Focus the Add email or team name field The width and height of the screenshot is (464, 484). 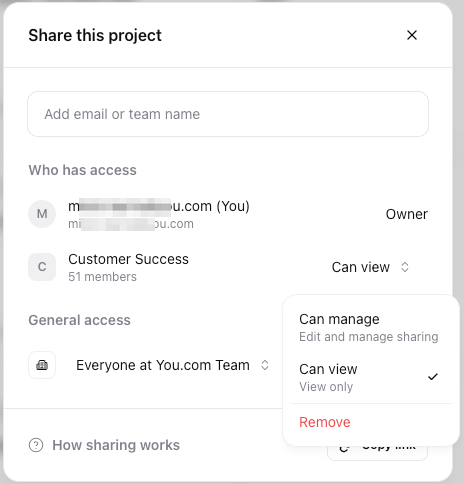point(228,114)
